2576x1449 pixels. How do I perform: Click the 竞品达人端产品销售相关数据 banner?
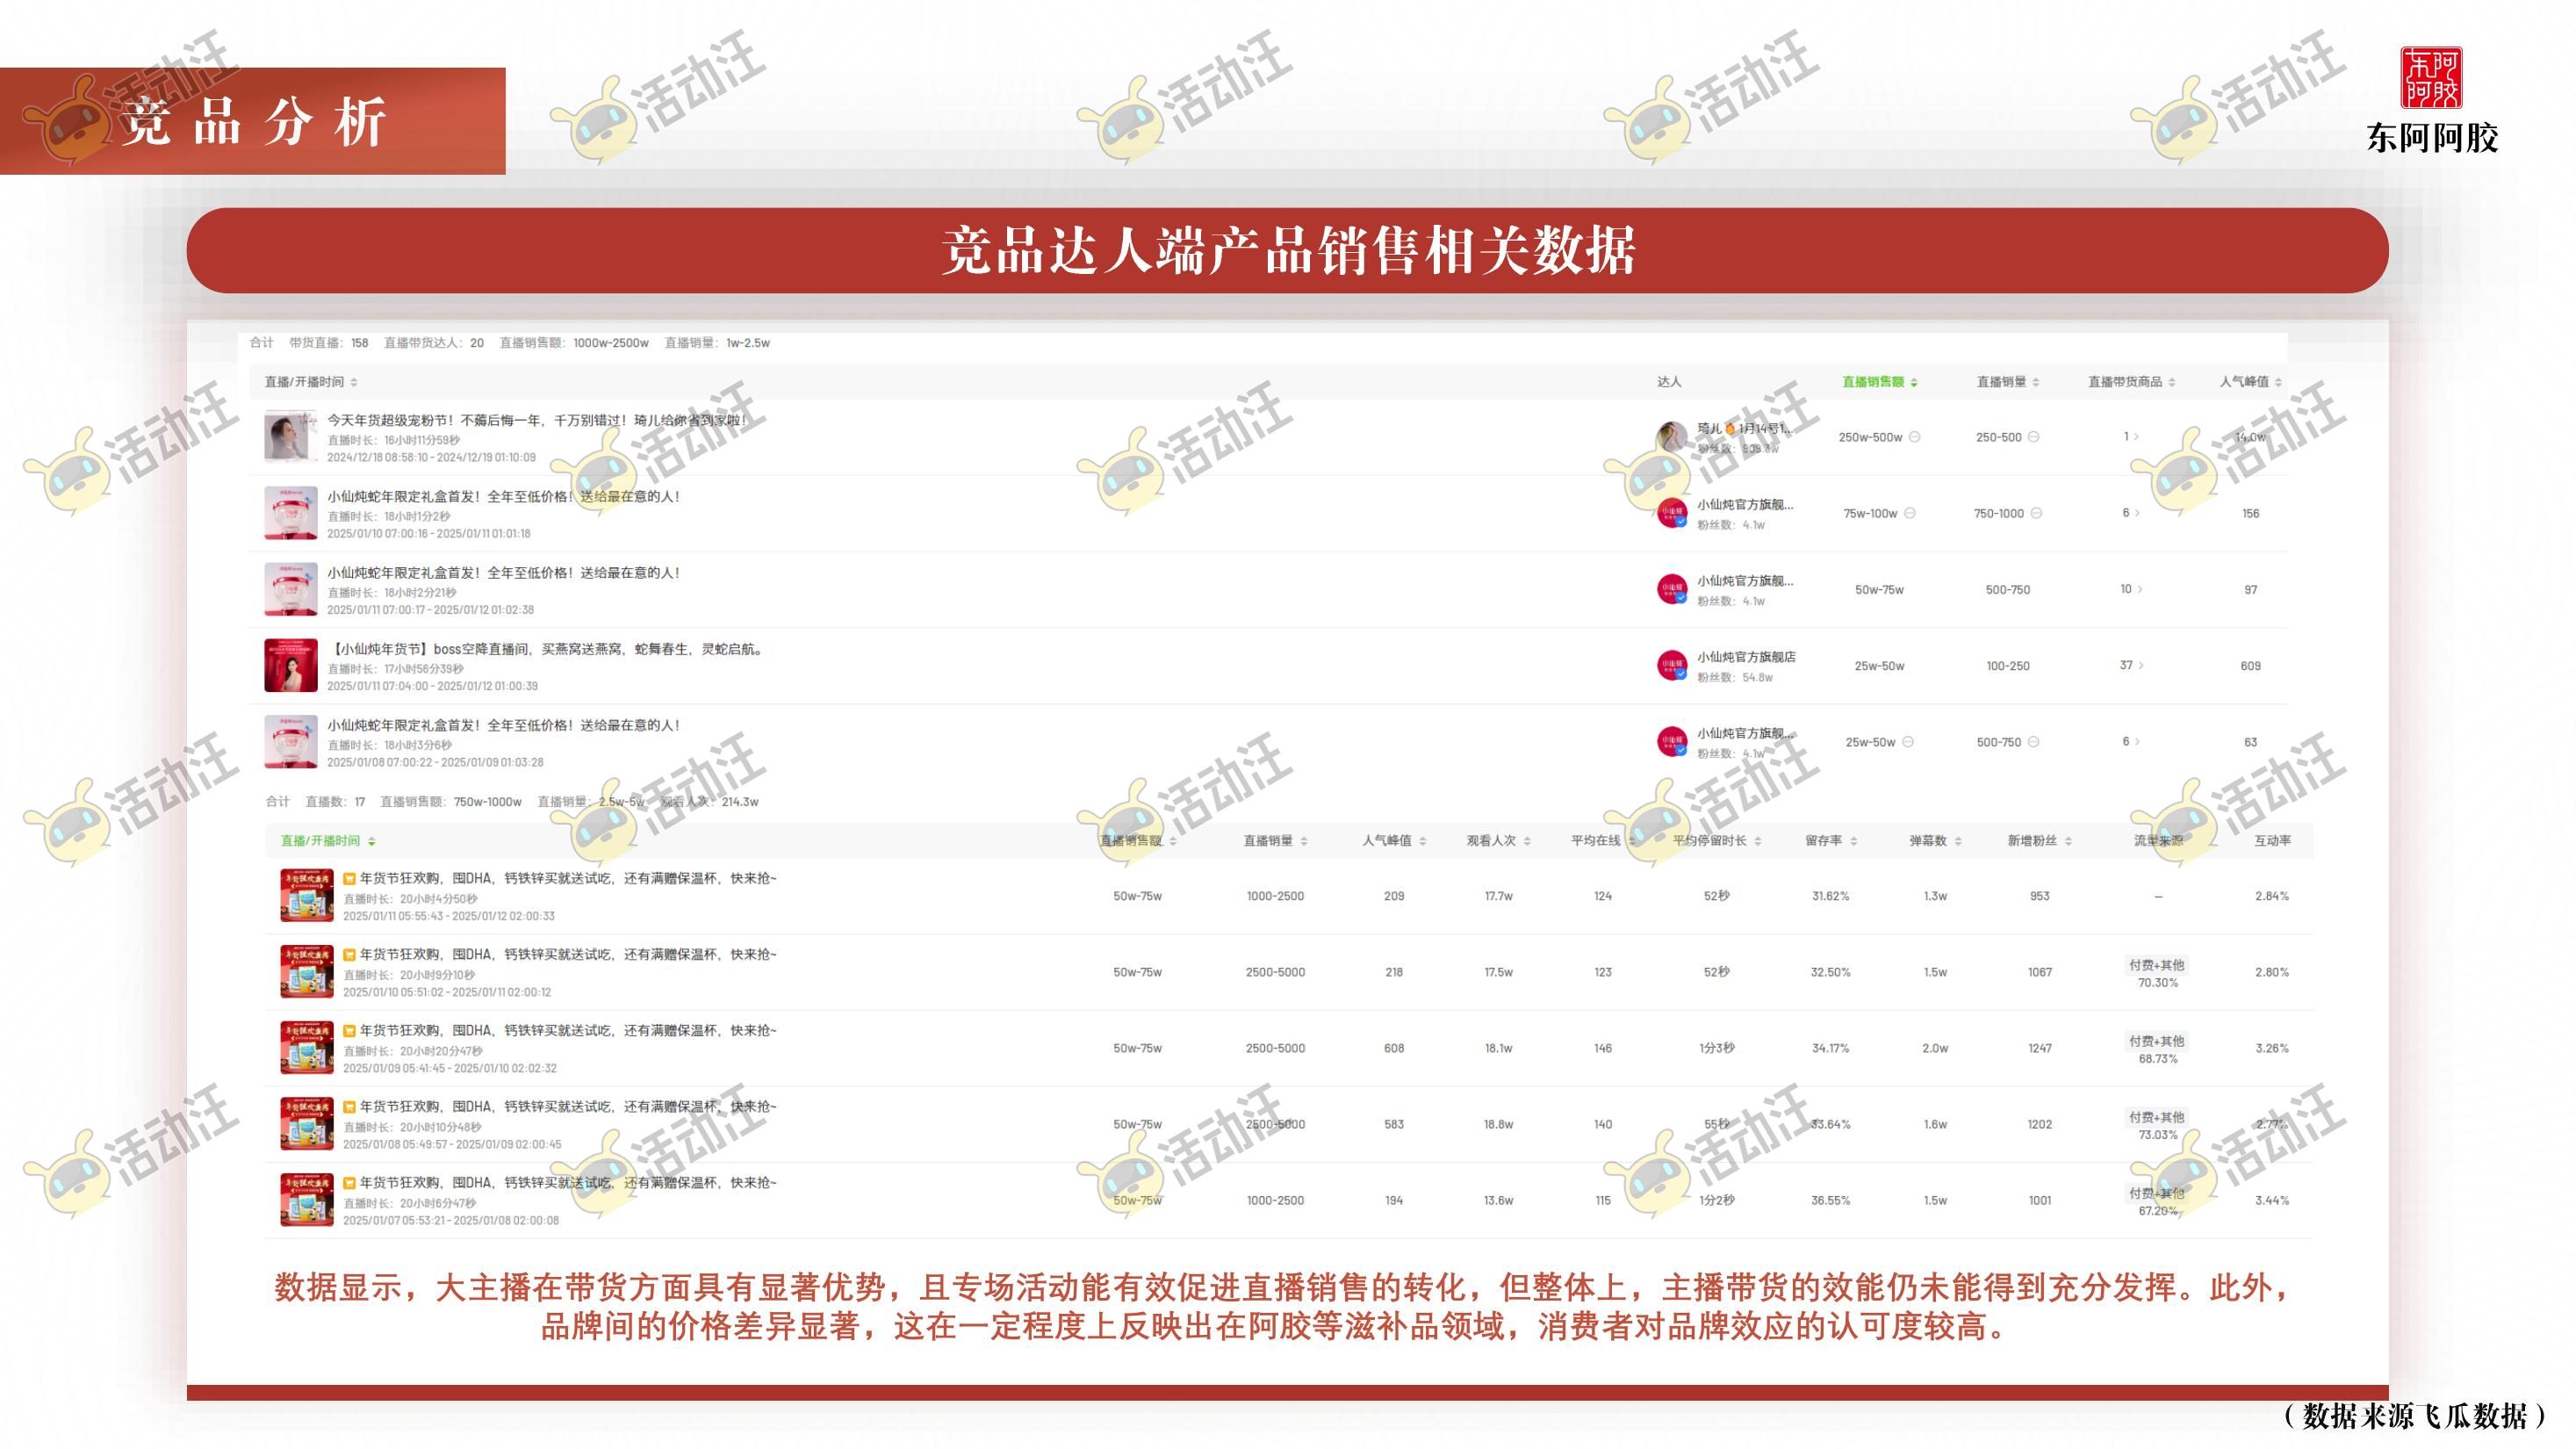[1288, 250]
